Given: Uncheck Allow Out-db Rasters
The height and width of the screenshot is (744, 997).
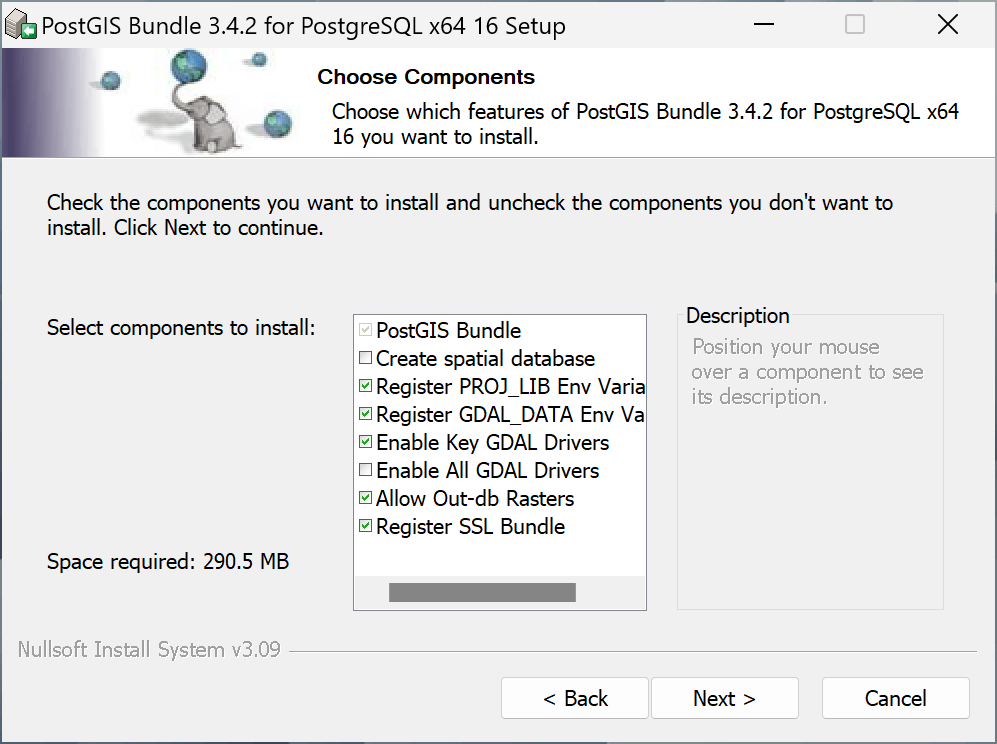Looking at the screenshot, I should (366, 499).
